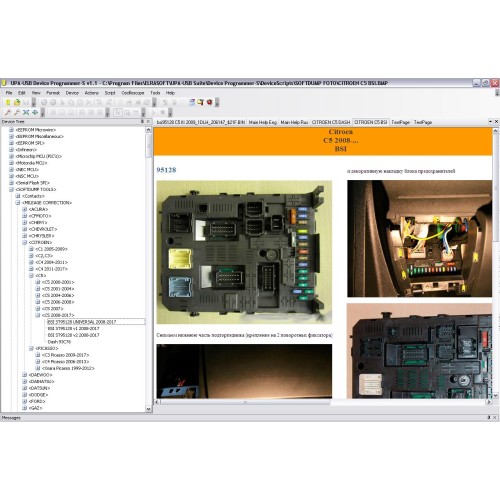500x500 pixels.
Task: Expand the EEPROM SPI tree node
Action: [x=11, y=143]
